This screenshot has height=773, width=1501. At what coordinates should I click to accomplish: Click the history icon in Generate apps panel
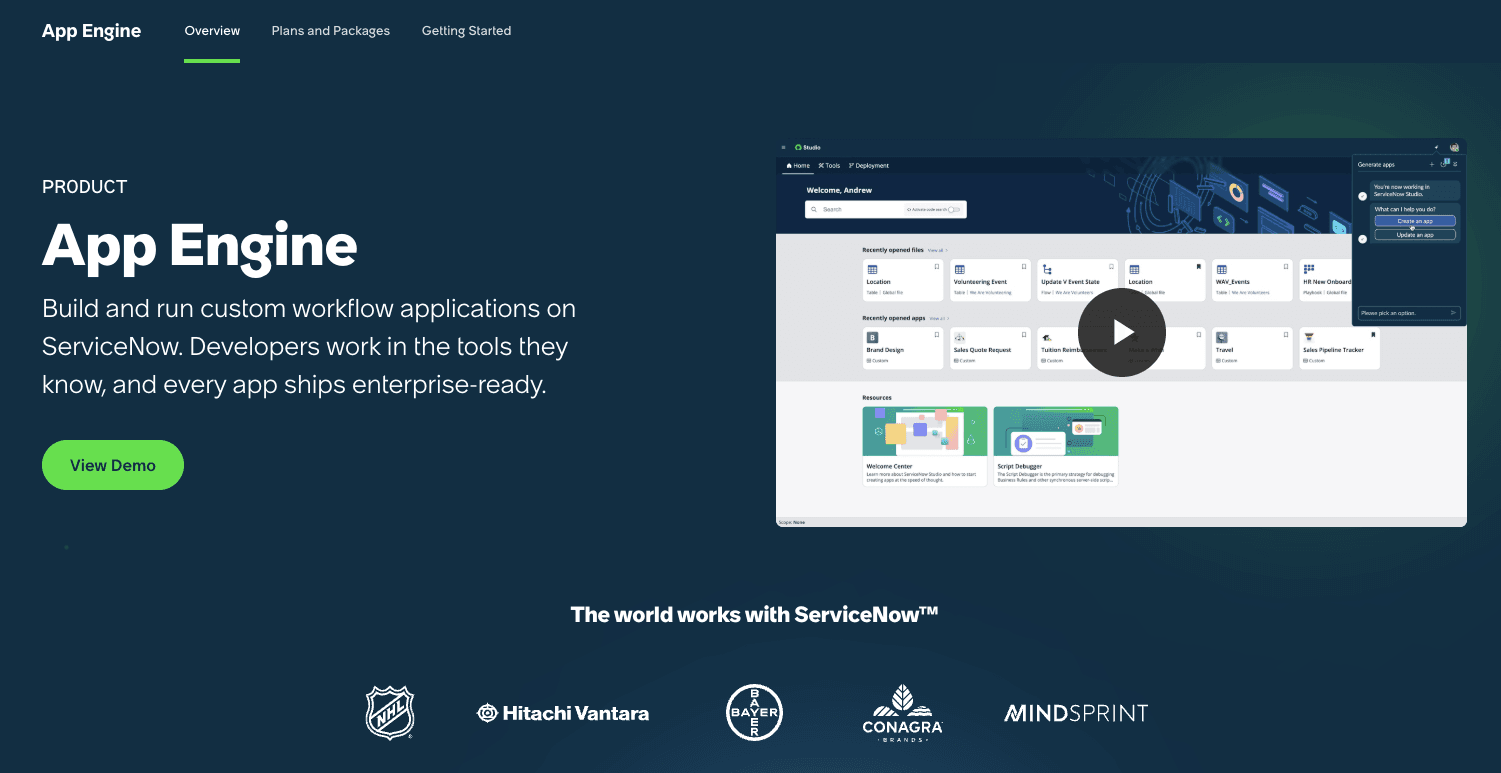coord(1443,164)
